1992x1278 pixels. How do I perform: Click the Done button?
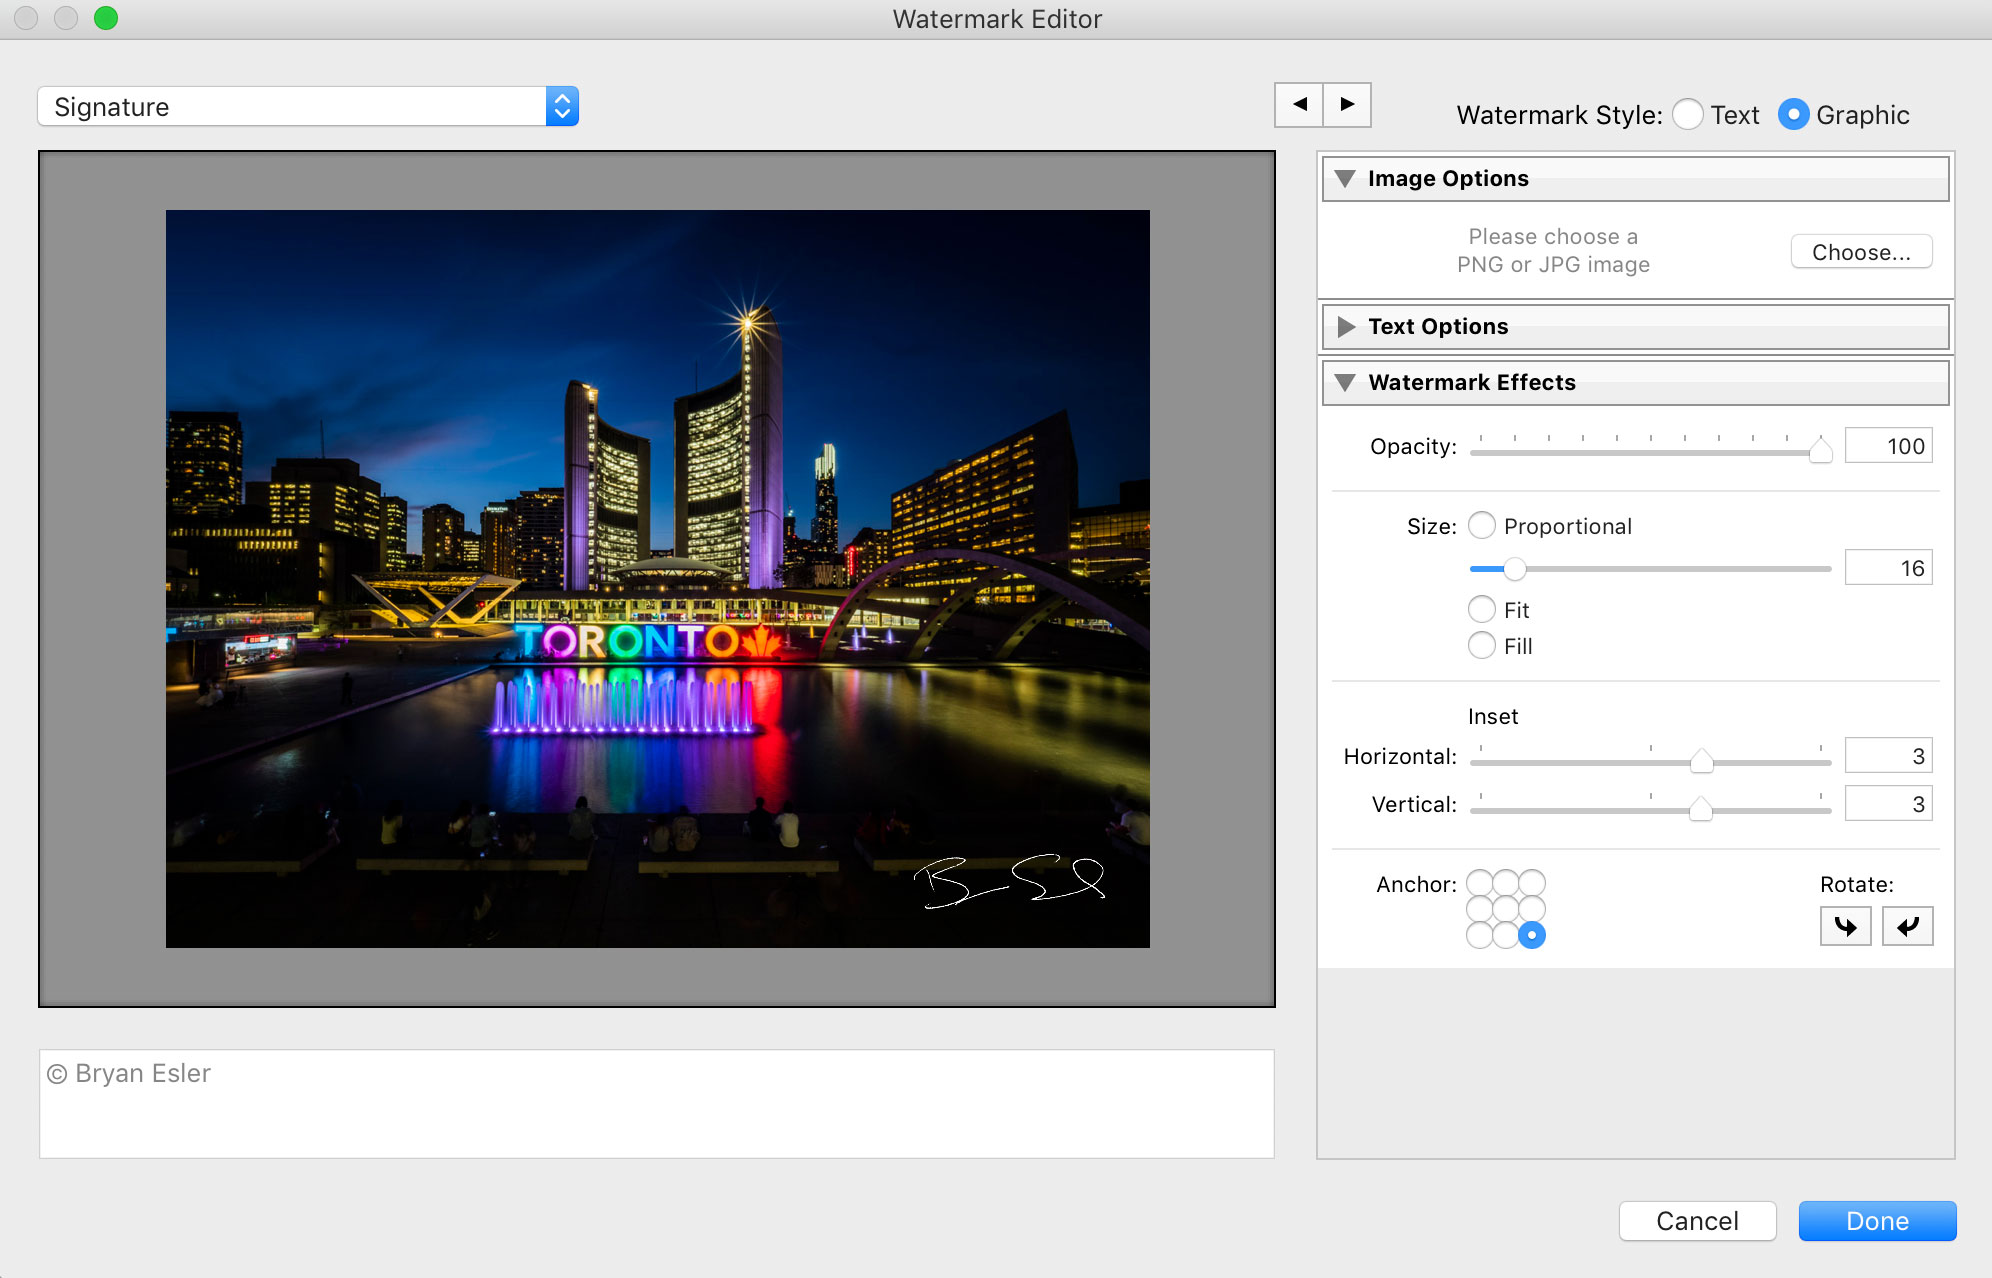(x=1876, y=1221)
